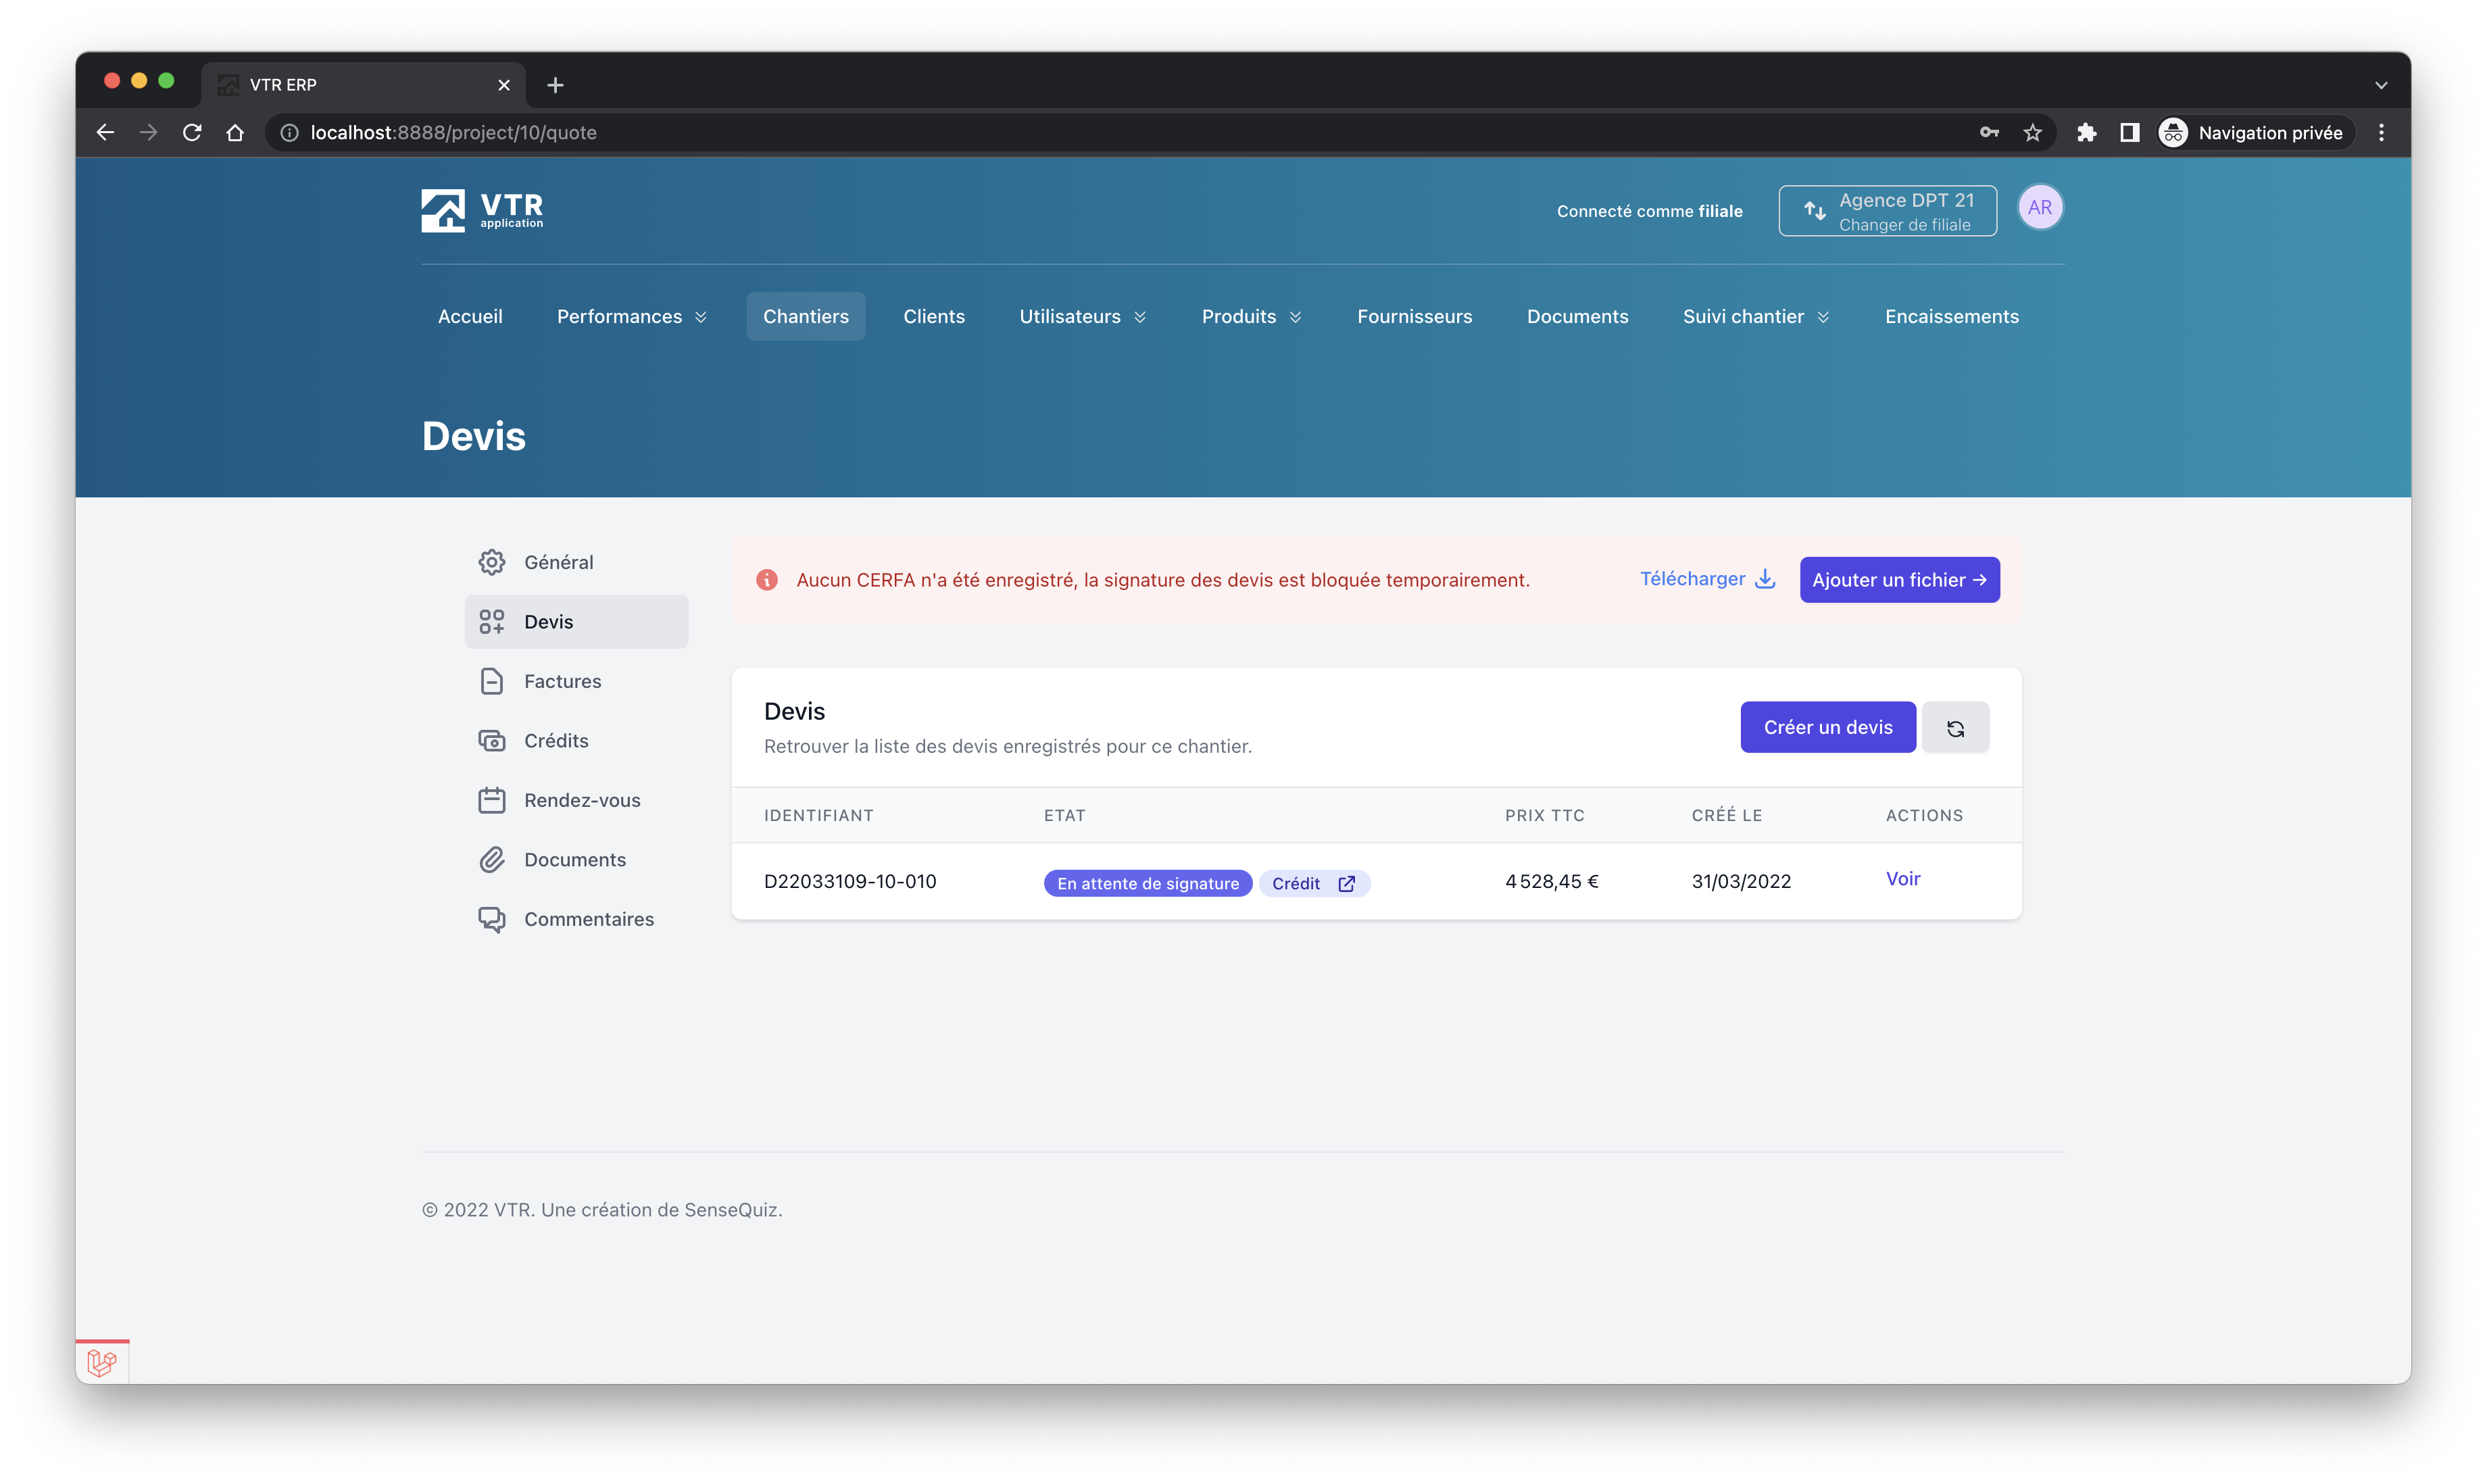Toggle the browser side panel icon
2487x1484 pixels.
coord(2129,133)
